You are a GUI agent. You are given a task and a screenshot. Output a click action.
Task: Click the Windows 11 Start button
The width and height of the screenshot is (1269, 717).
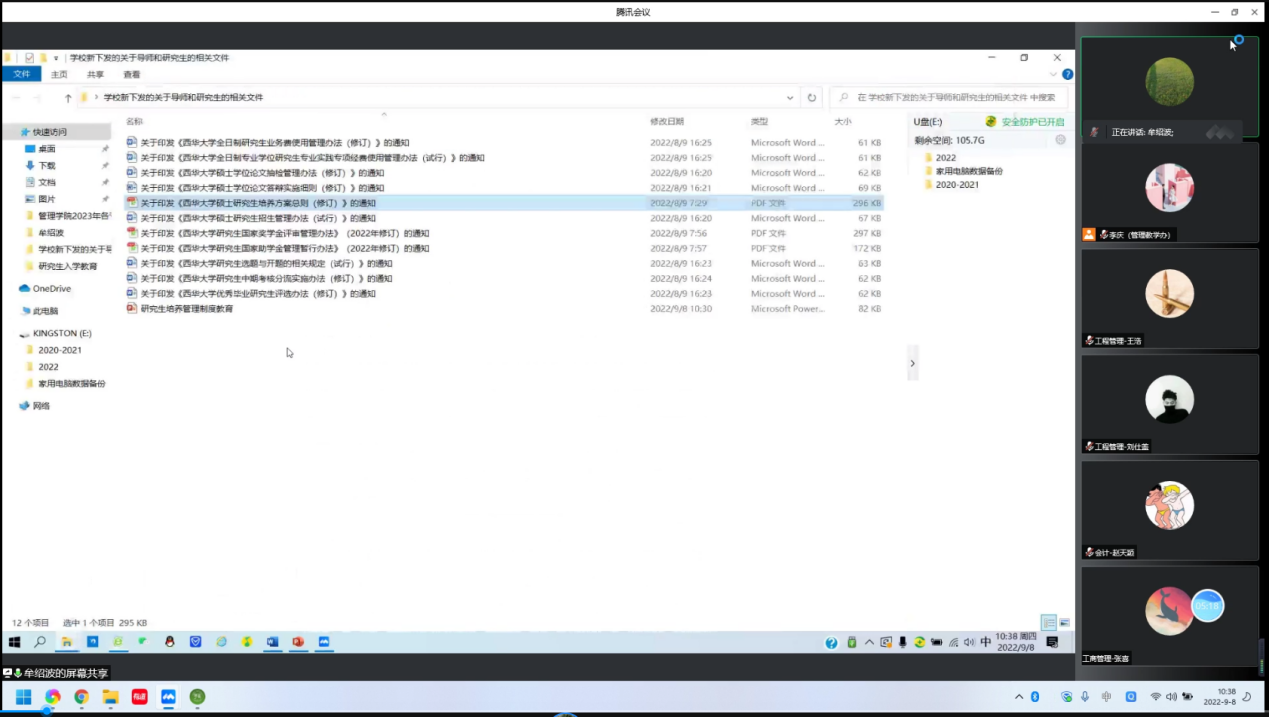[23, 696]
